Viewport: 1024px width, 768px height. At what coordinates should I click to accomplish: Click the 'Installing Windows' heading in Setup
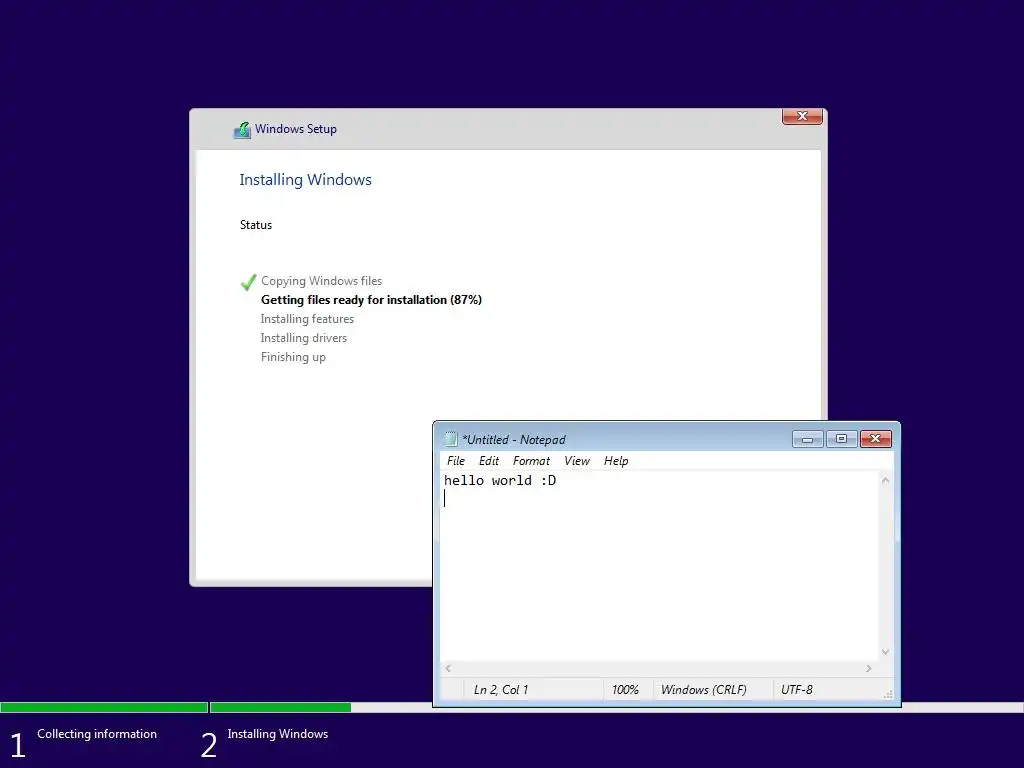(x=305, y=180)
